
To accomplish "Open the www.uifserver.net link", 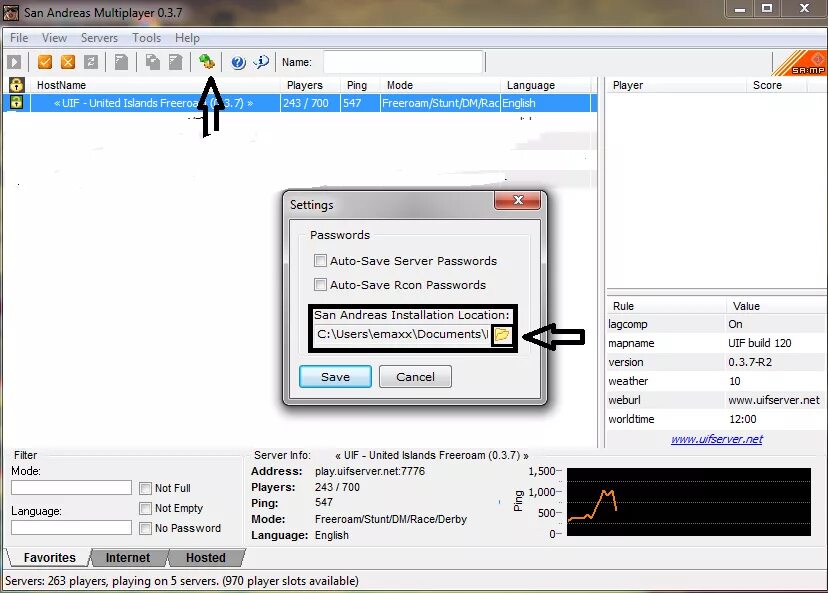I will [x=717, y=439].
